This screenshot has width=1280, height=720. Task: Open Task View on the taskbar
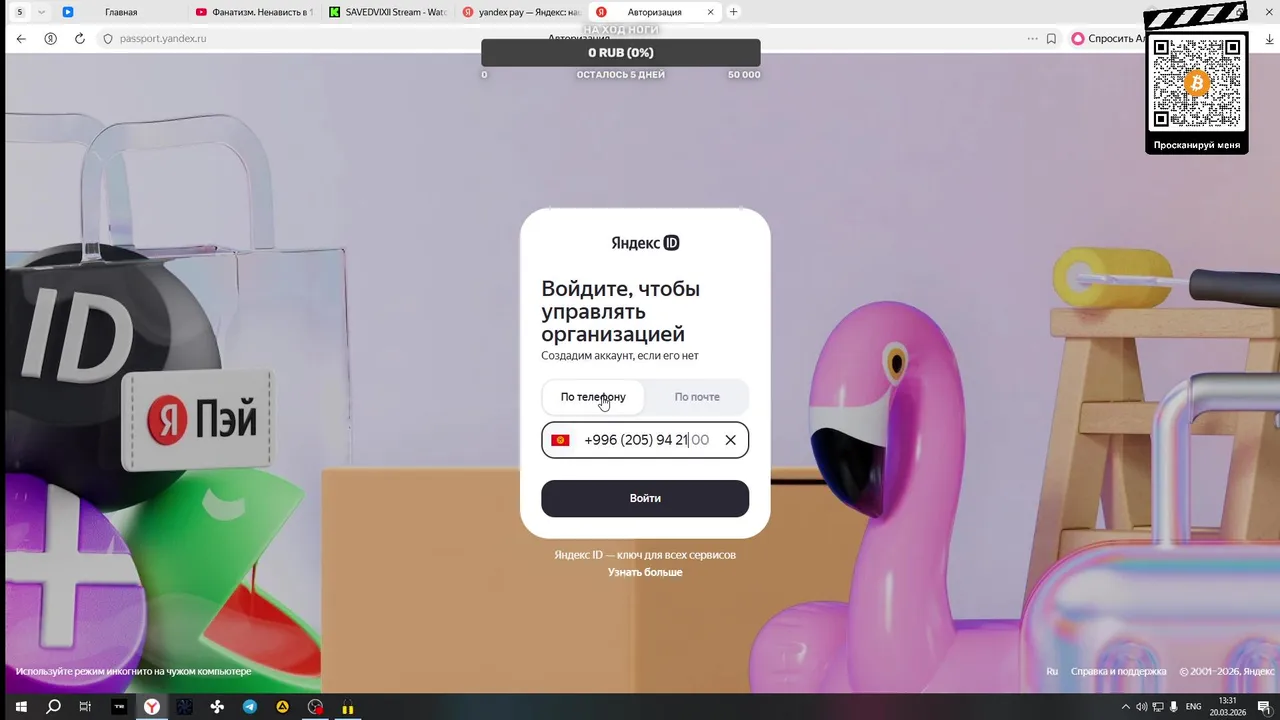point(85,707)
